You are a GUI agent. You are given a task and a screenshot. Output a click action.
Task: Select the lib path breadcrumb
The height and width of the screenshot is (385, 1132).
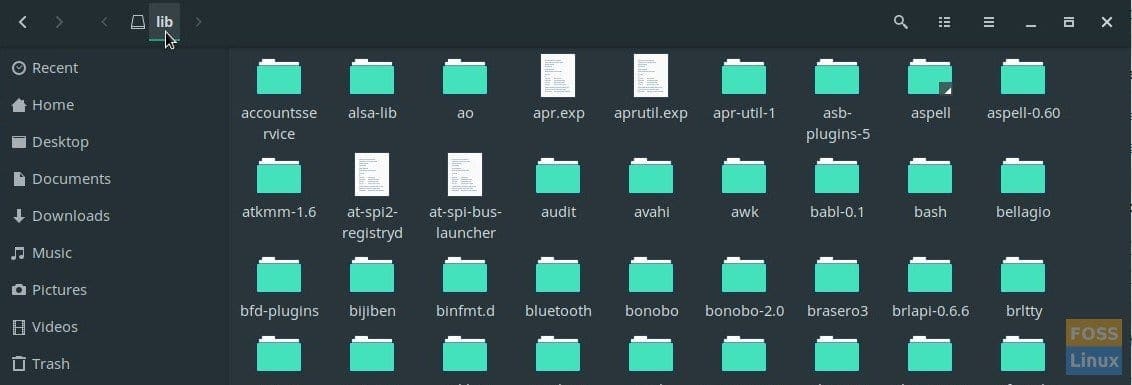165,22
